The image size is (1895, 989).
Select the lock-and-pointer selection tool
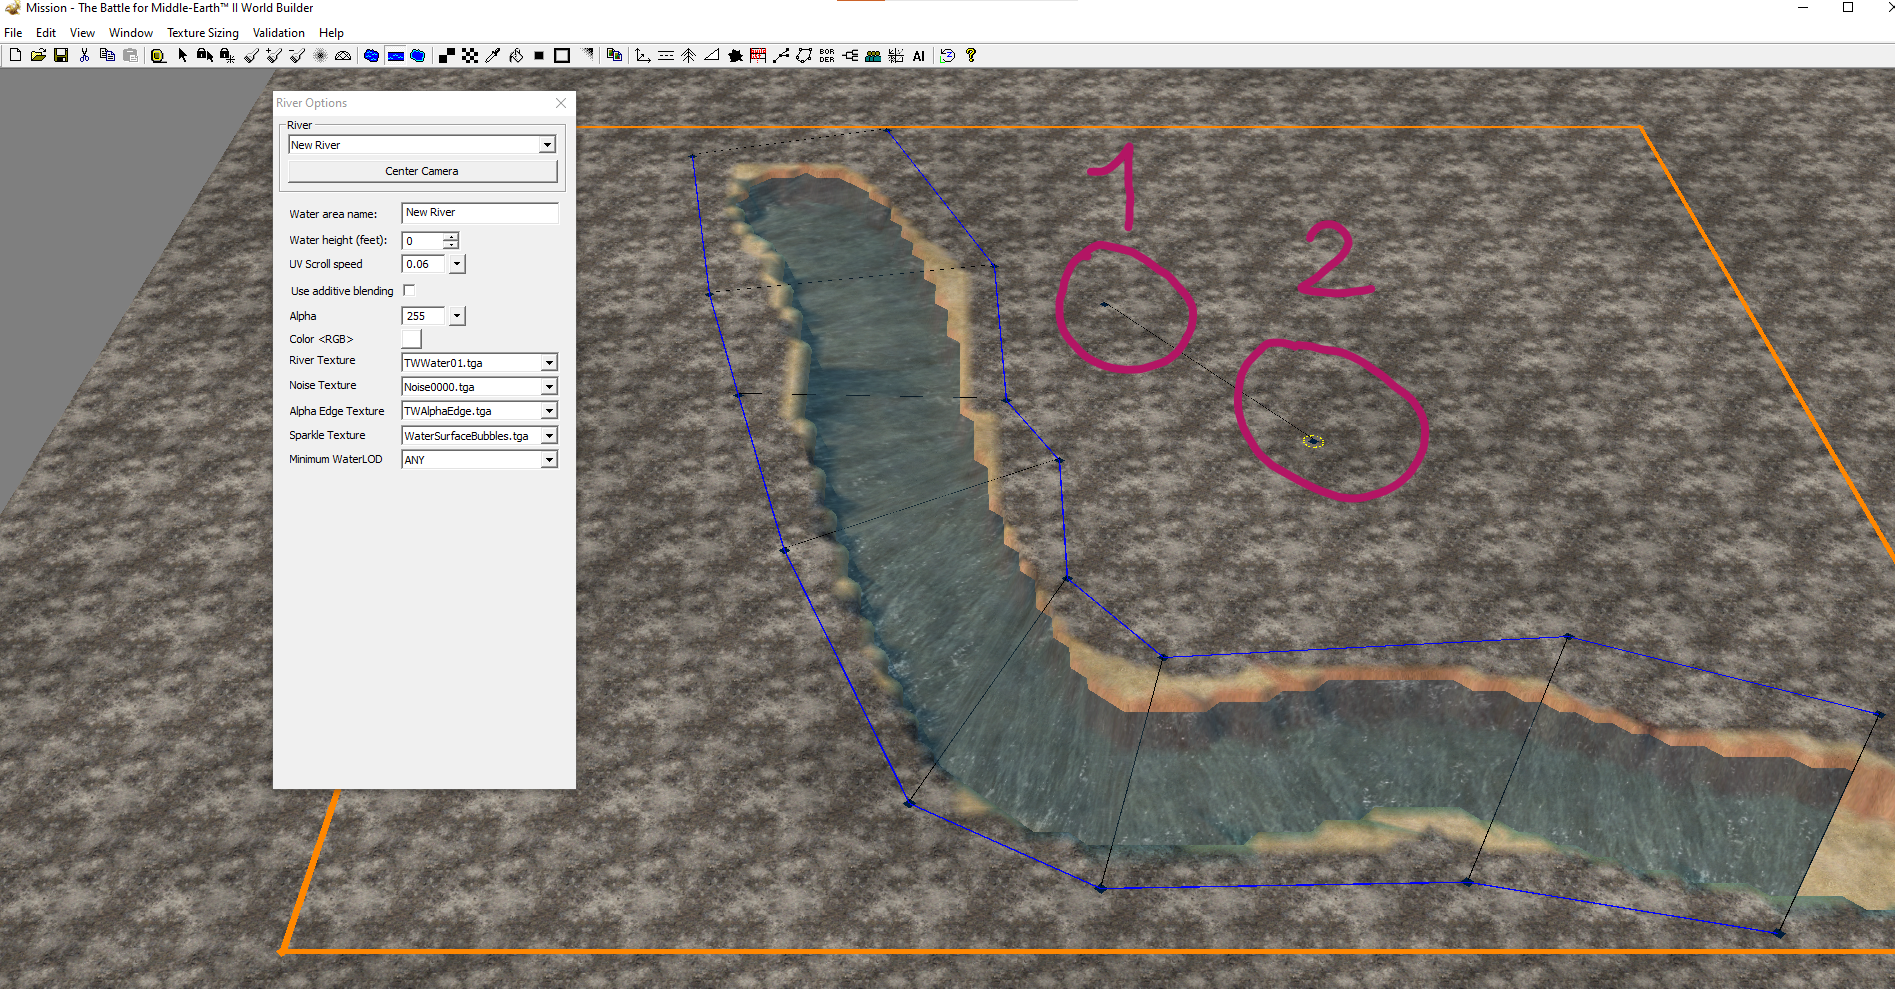pos(204,56)
